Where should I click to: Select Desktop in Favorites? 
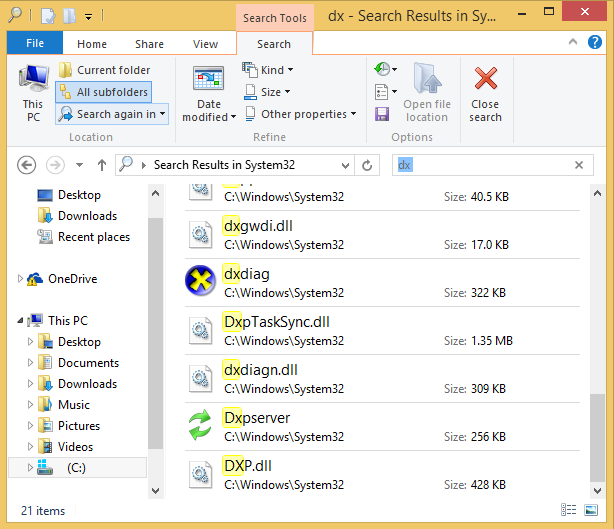[x=69, y=195]
